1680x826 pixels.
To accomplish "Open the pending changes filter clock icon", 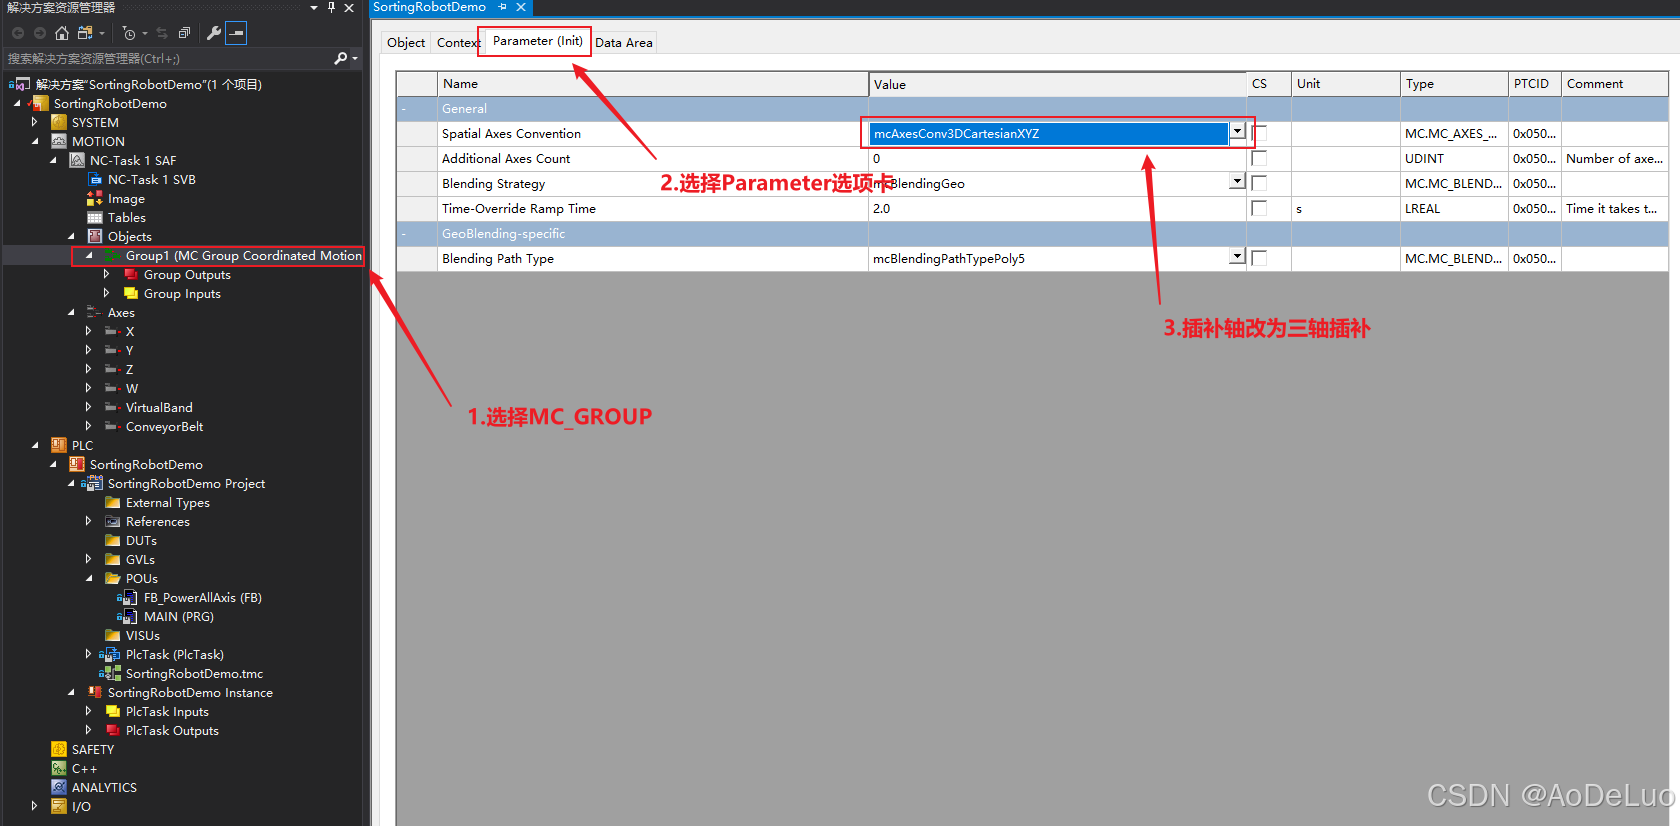I will tap(129, 33).
